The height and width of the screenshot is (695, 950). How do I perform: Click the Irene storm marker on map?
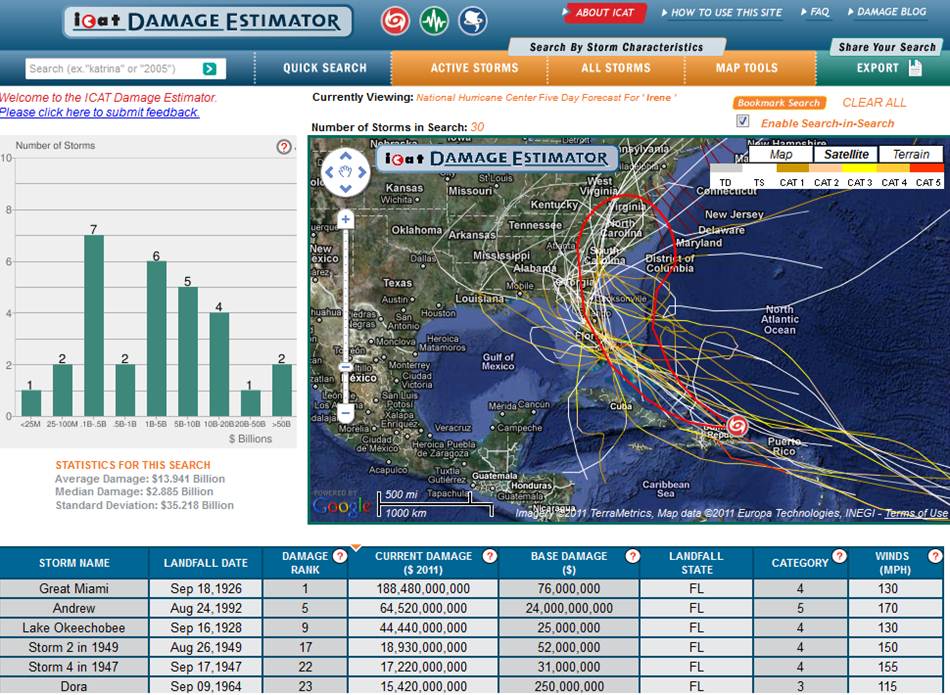[x=737, y=425]
